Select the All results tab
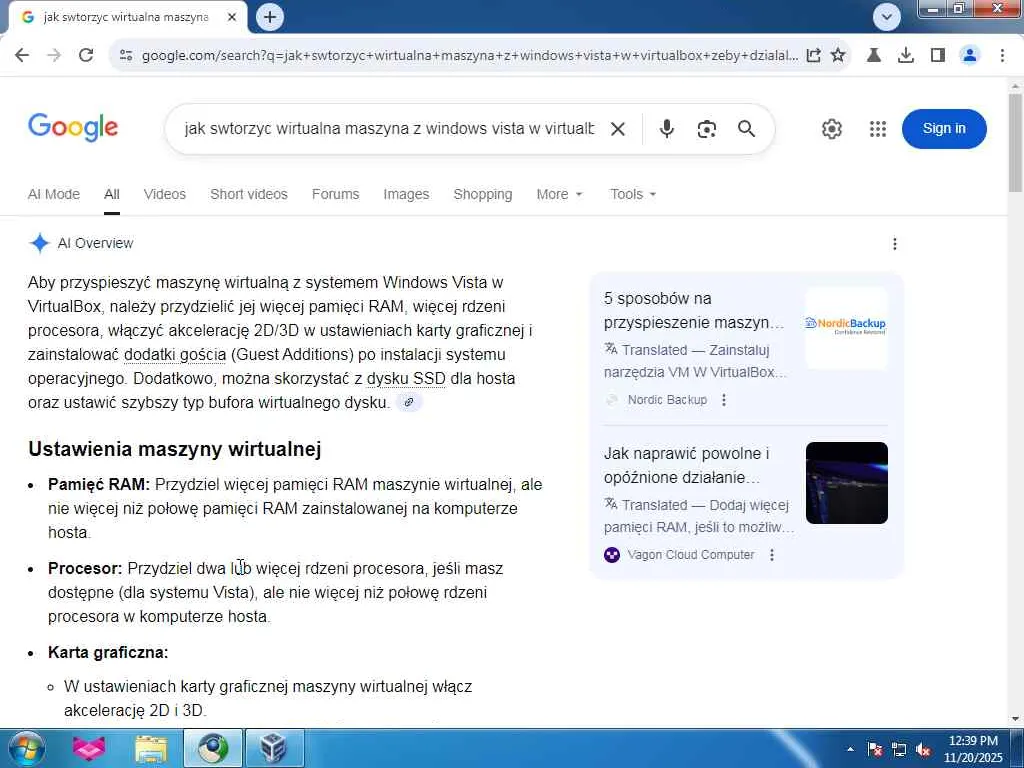The width and height of the screenshot is (1024, 768). (x=112, y=194)
